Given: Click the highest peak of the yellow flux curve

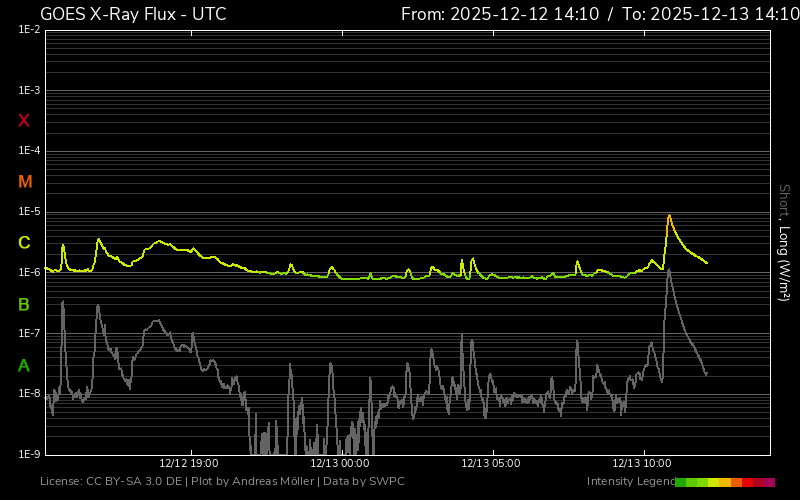Looking at the screenshot, I should click(668, 216).
